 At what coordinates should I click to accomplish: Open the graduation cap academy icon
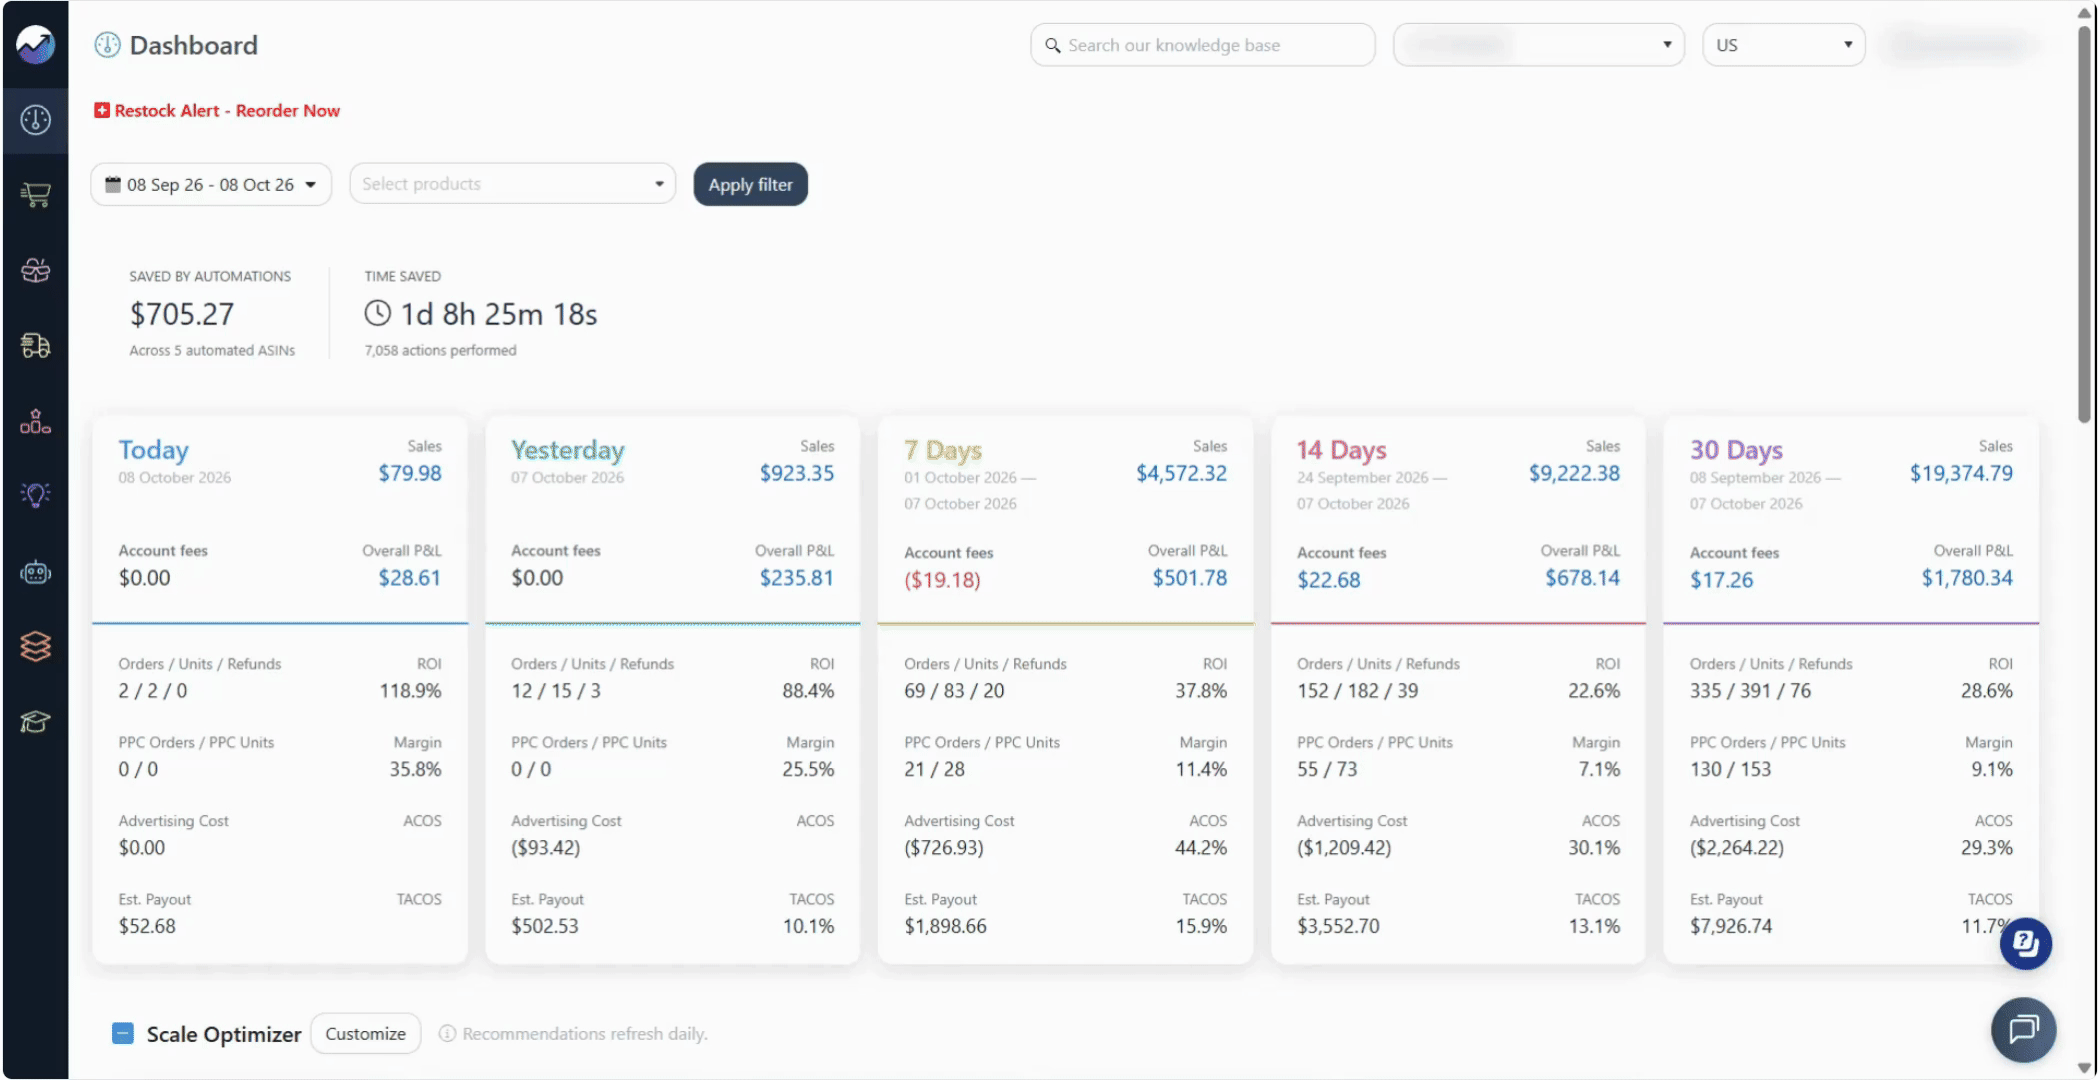35,721
